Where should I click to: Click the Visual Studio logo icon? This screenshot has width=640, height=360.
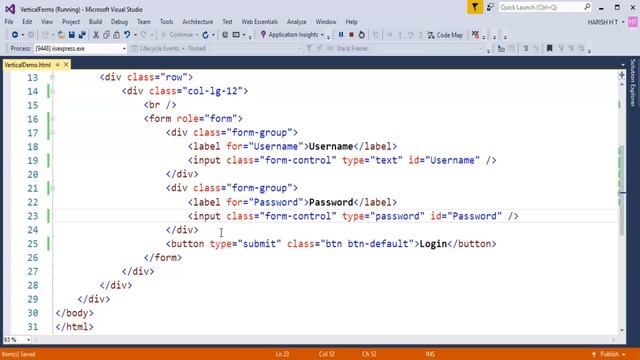tap(10, 9)
